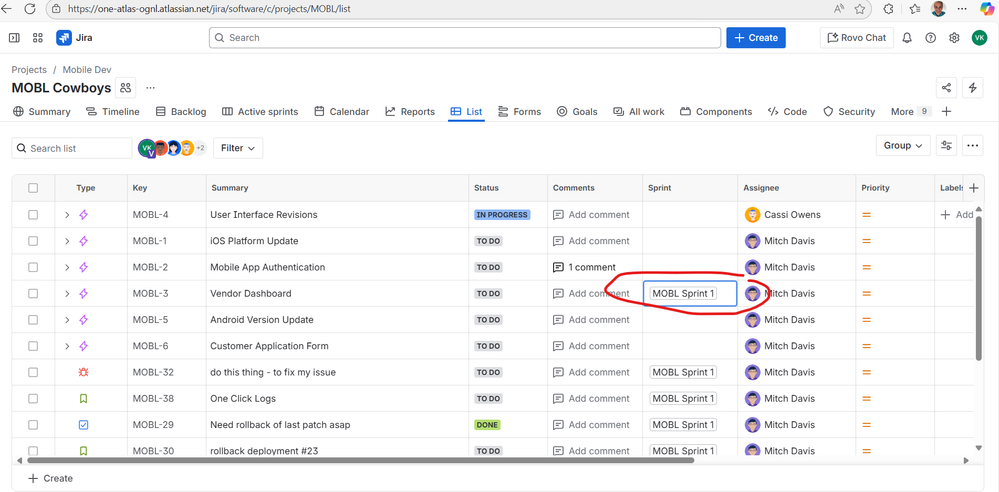Open the Reports tab
Screen dimensions: 999x492
(410, 112)
